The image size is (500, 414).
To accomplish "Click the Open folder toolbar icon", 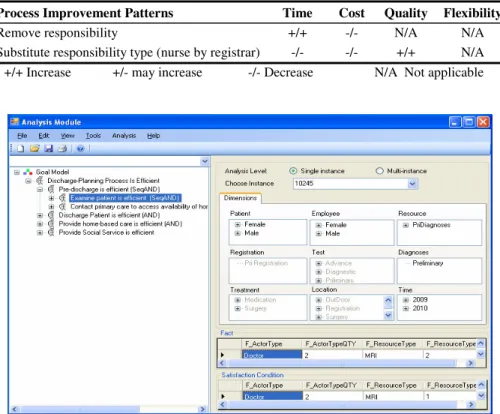I will click(x=34, y=149).
